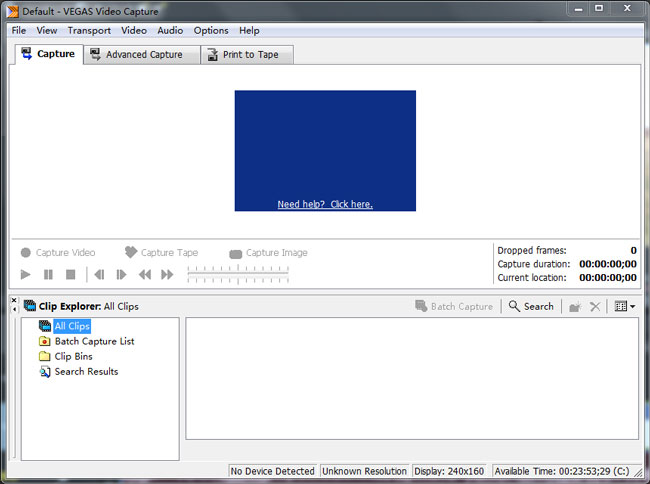
Task: Select Clip Bins in the tree
Action: click(73, 356)
